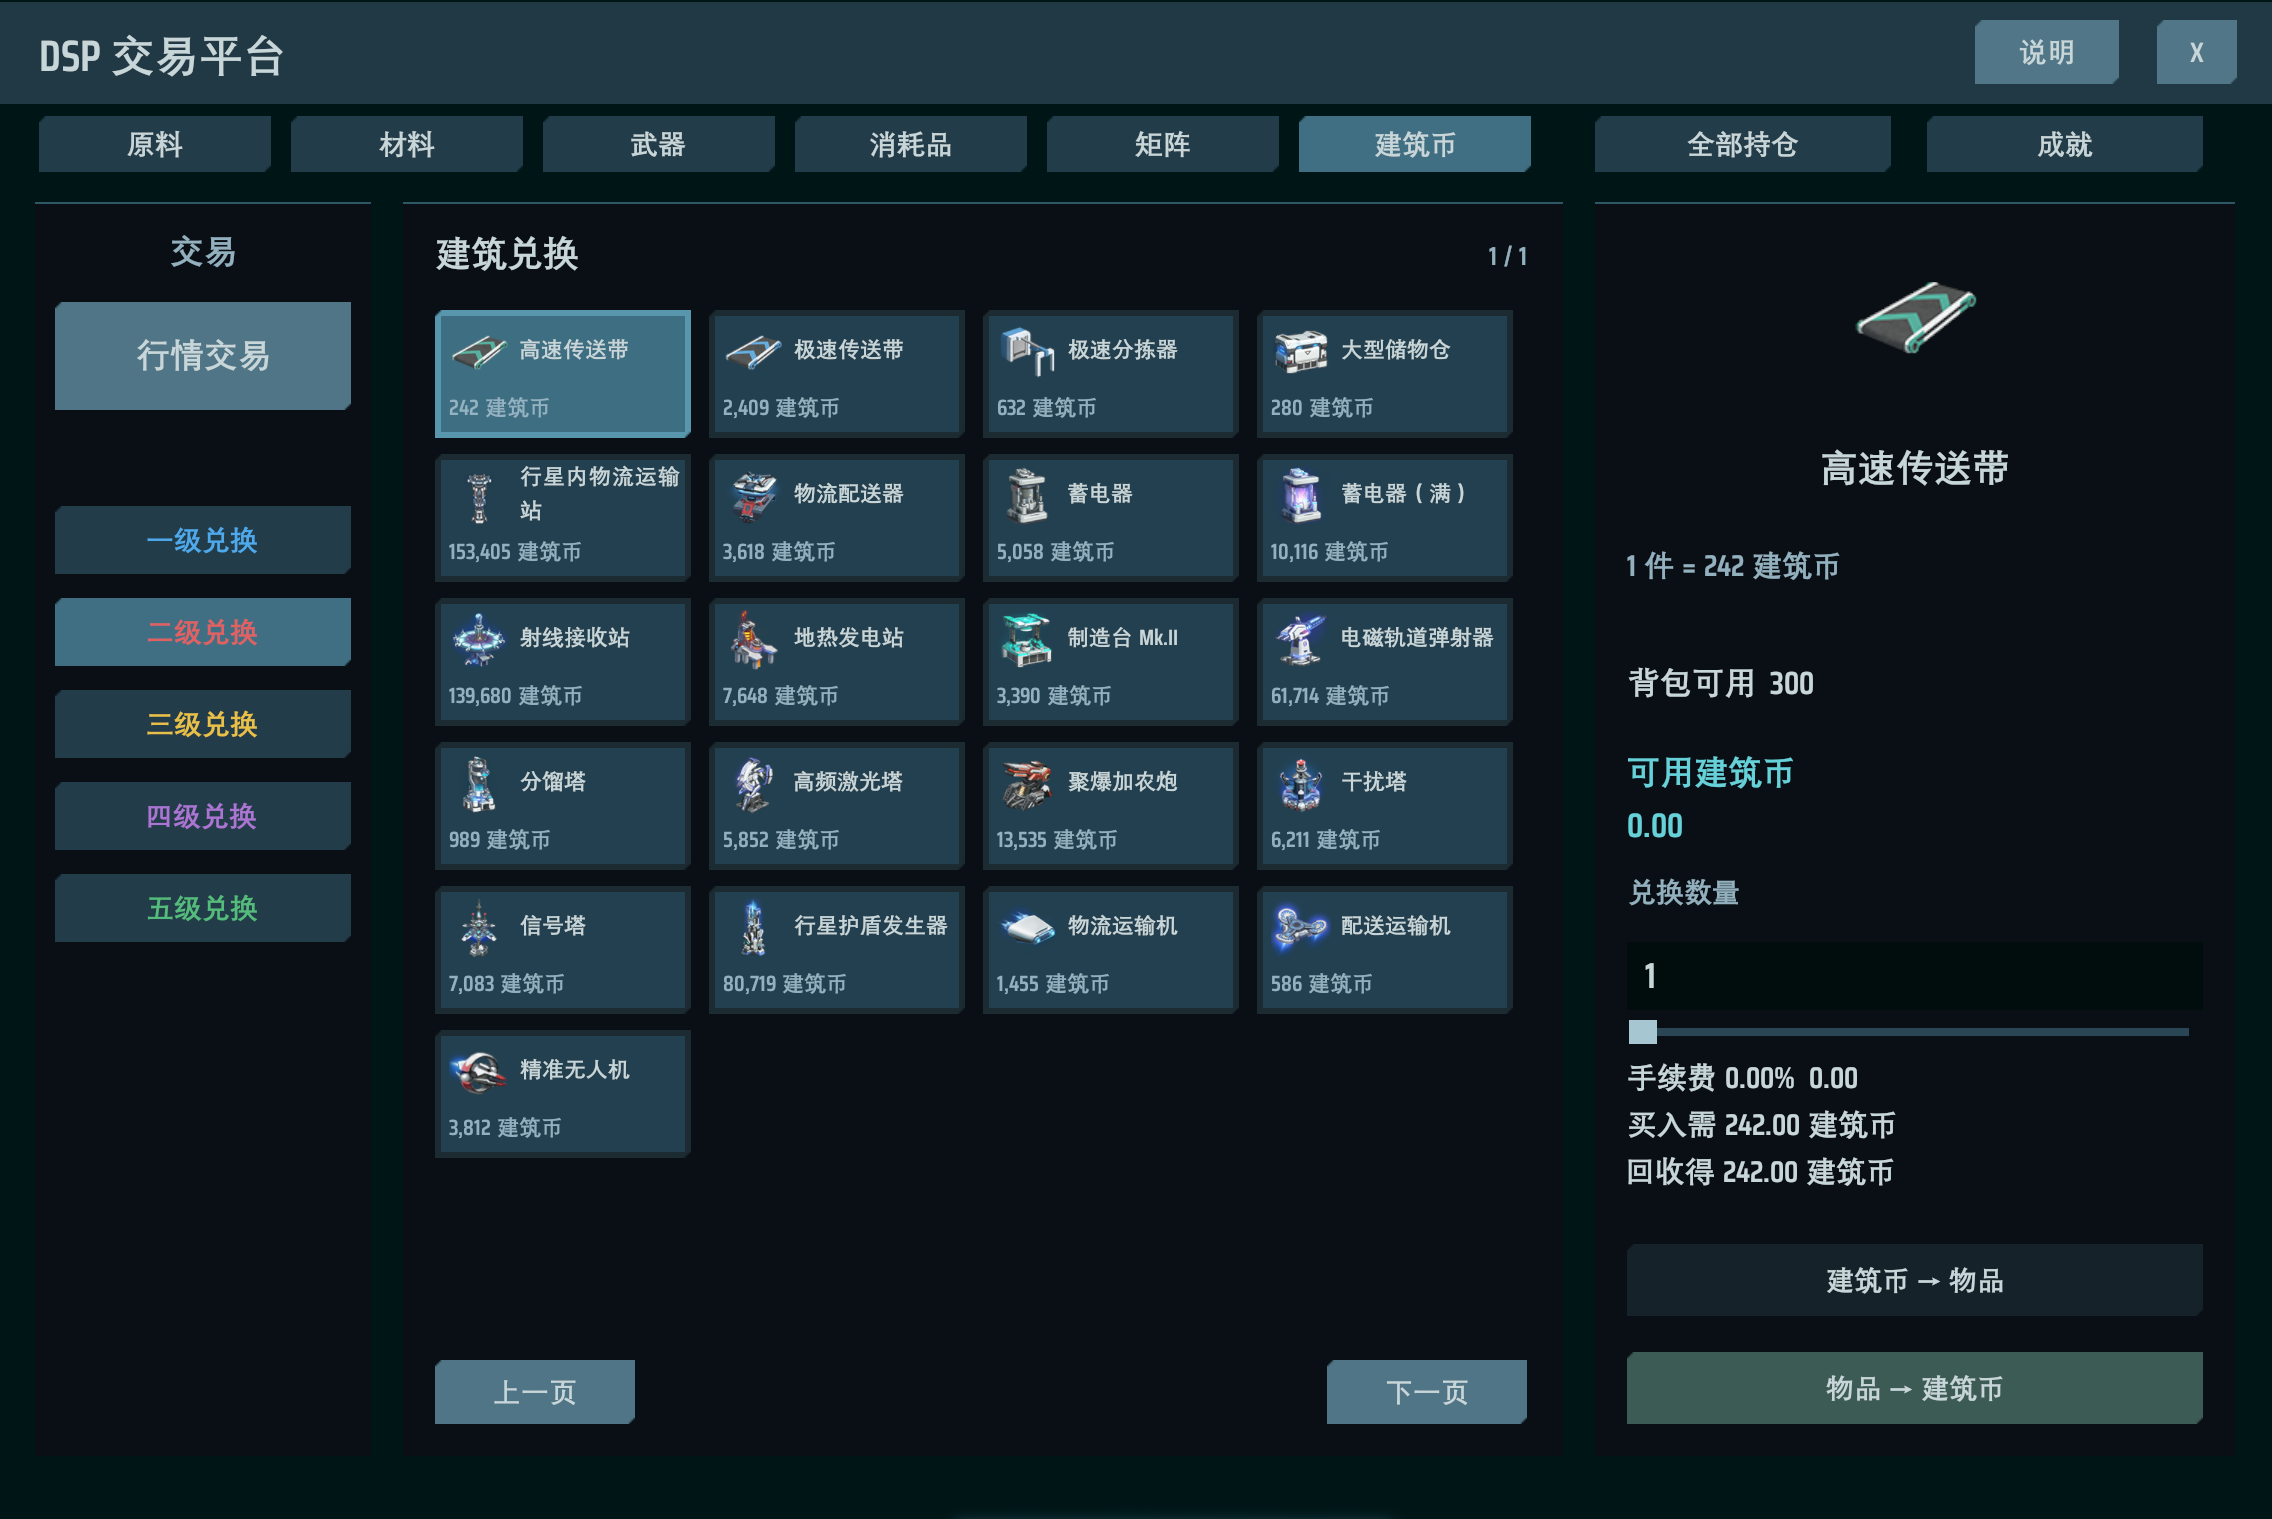
Task: View the 成就 achievements tab
Action: click(2065, 144)
